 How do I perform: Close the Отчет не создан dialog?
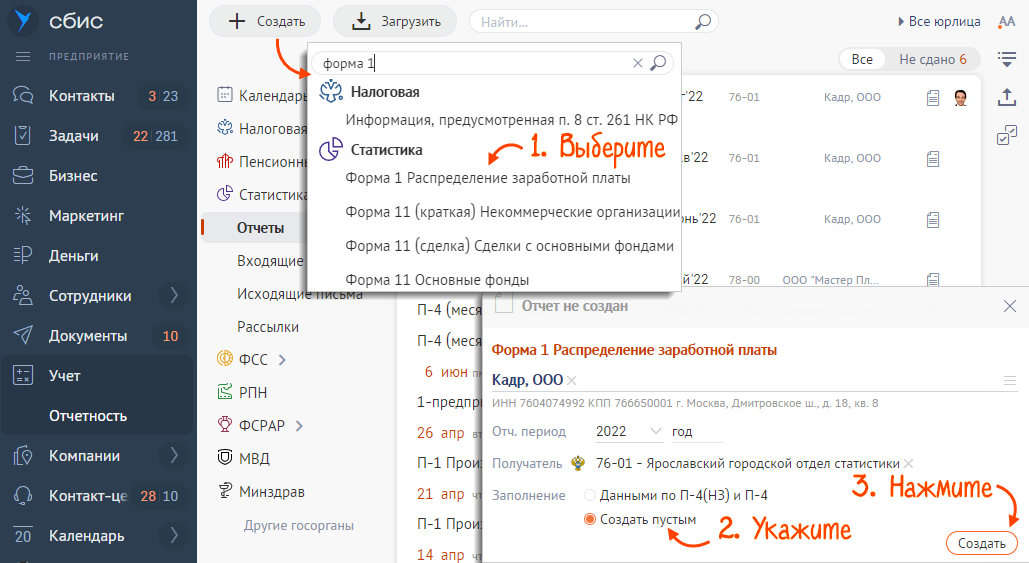[x=1009, y=306]
